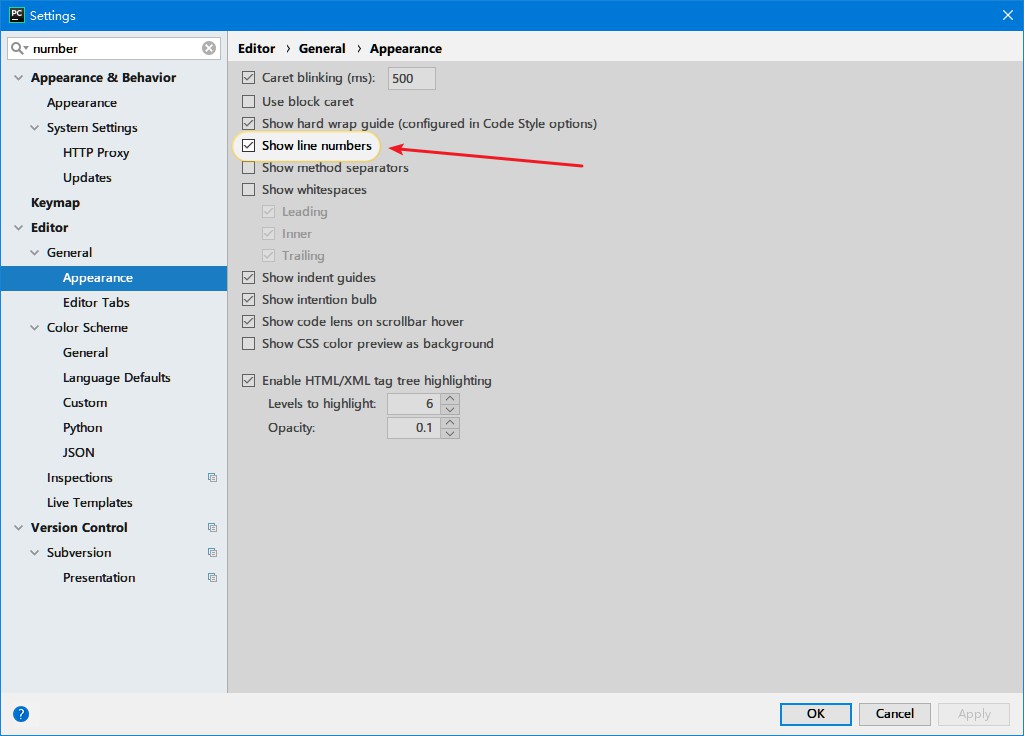Increase Levels to highlight with up arrow

click(450, 398)
